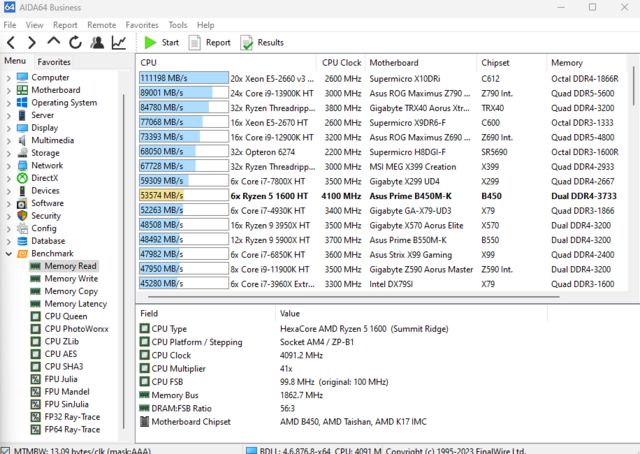Screen dimensions: 640x454
Task: Select the Motherboard icon in tree
Action: pyautogui.click(x=22, y=90)
